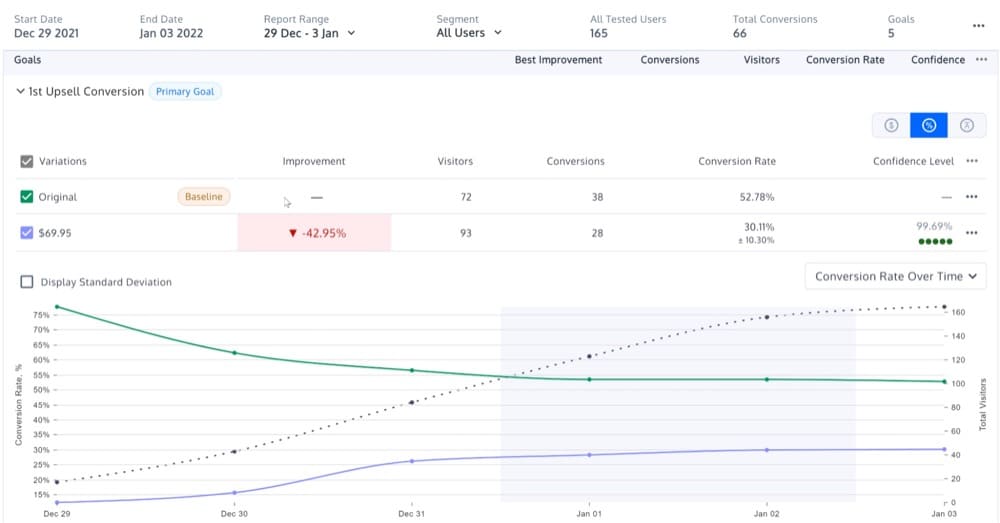Image resolution: width=1000 pixels, height=523 pixels.
Task: Select the percentage view icon
Action: 928,125
